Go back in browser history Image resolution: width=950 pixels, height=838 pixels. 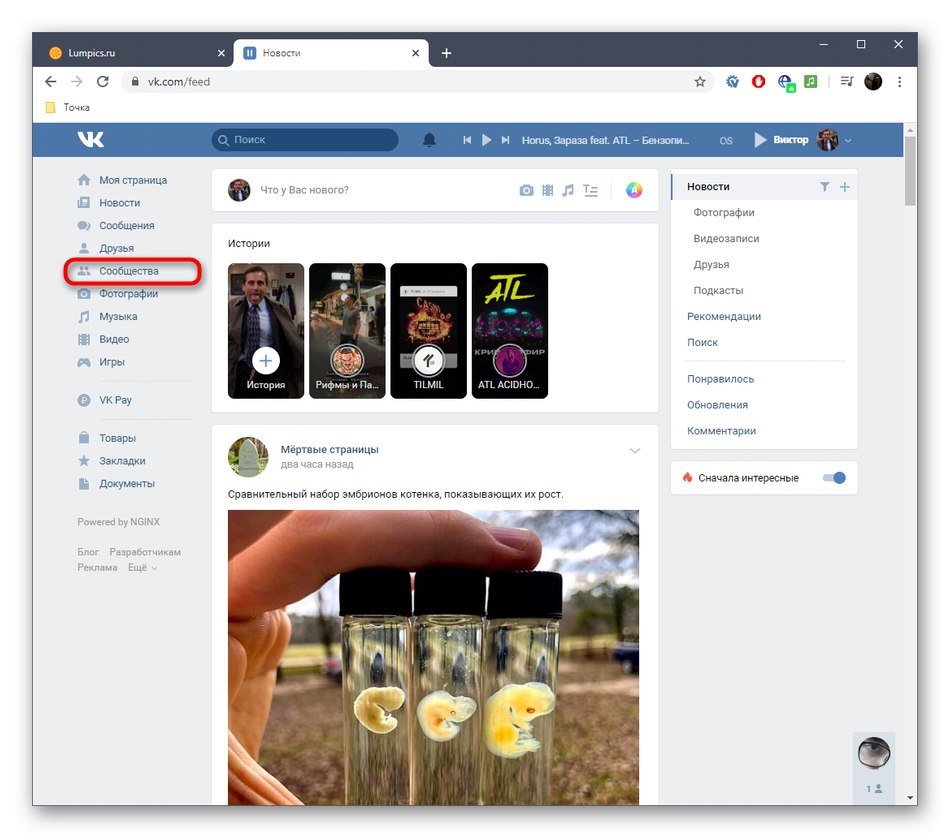tap(50, 81)
